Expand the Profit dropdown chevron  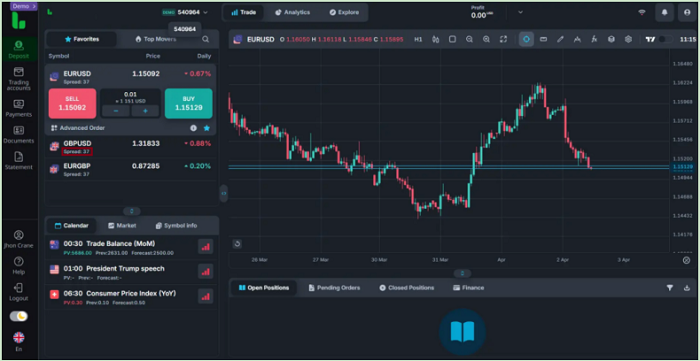tap(520, 12)
